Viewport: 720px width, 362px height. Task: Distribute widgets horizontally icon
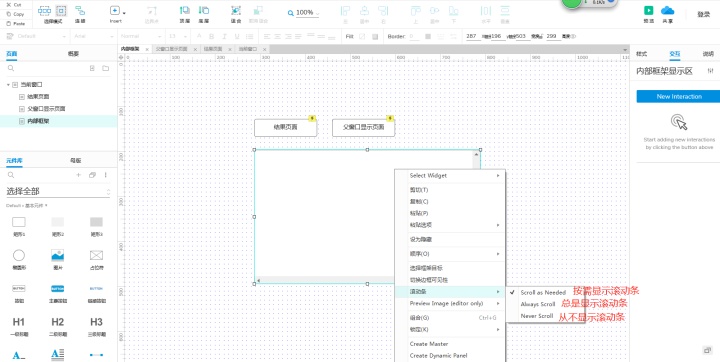tap(485, 11)
